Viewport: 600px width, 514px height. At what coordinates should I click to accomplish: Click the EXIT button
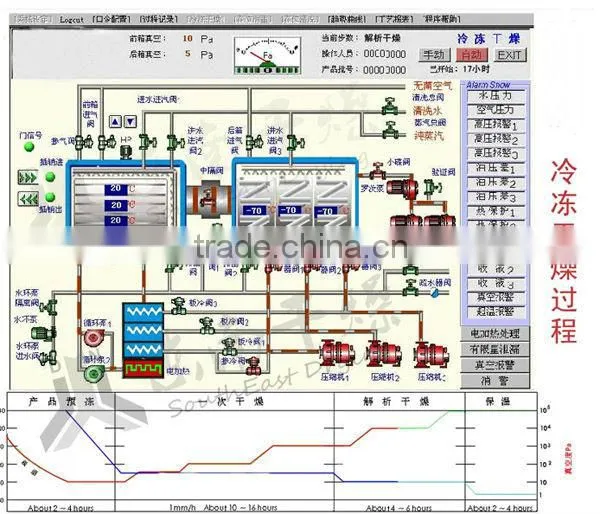(x=510, y=55)
